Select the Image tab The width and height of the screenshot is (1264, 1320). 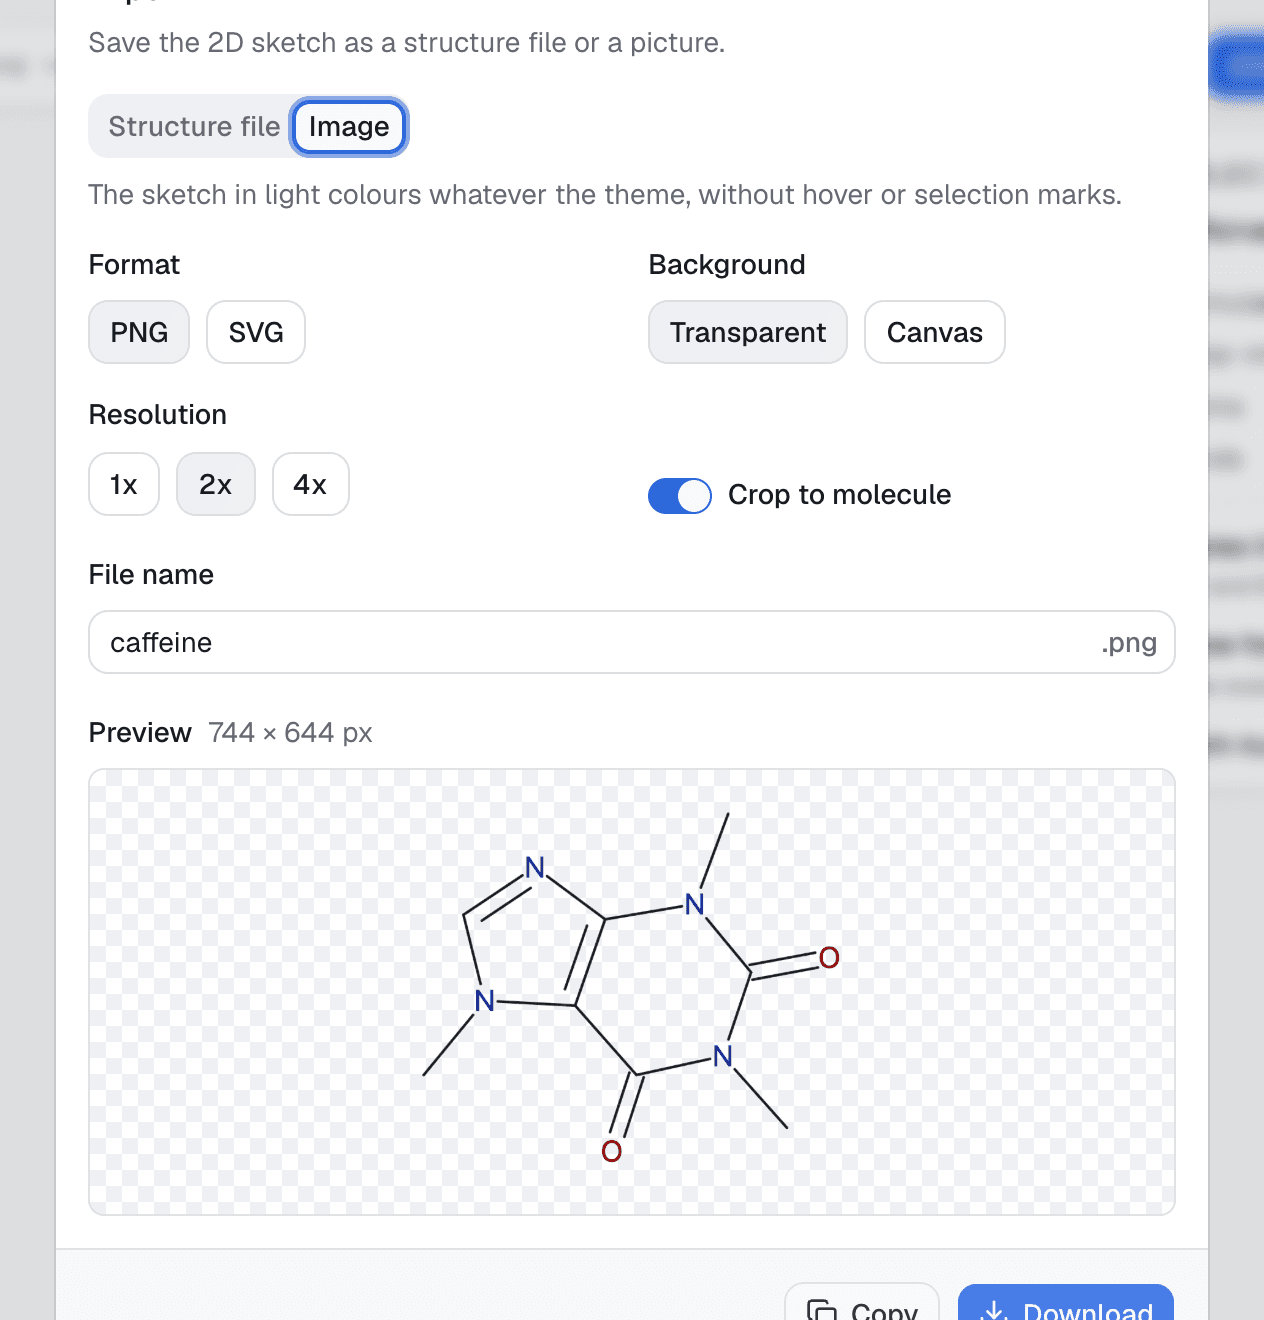[349, 127]
